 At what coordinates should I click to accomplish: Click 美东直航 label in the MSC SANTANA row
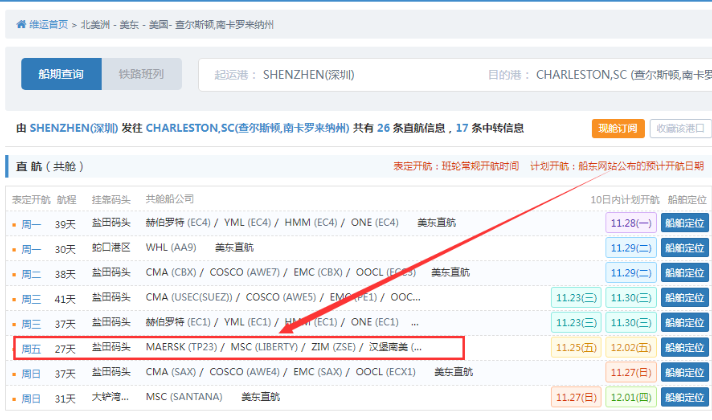tap(260, 397)
